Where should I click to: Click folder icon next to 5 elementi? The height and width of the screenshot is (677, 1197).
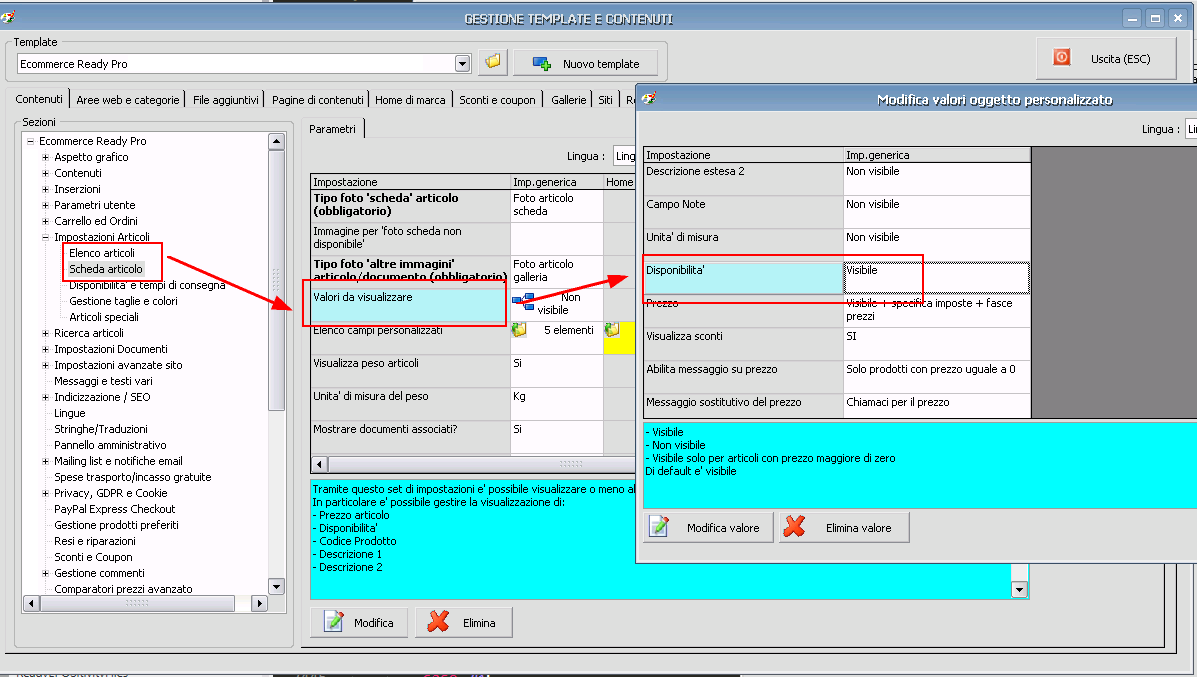(519, 330)
